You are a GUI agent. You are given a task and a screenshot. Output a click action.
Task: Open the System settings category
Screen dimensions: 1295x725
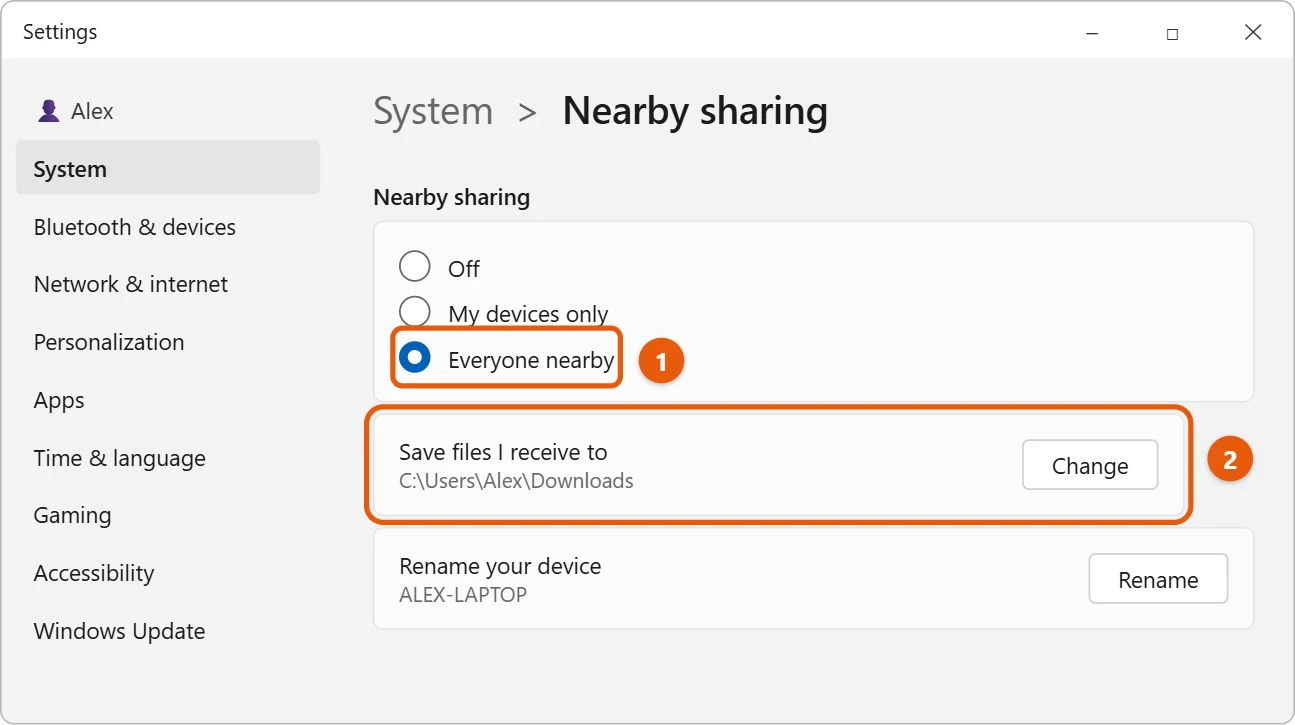(168, 168)
